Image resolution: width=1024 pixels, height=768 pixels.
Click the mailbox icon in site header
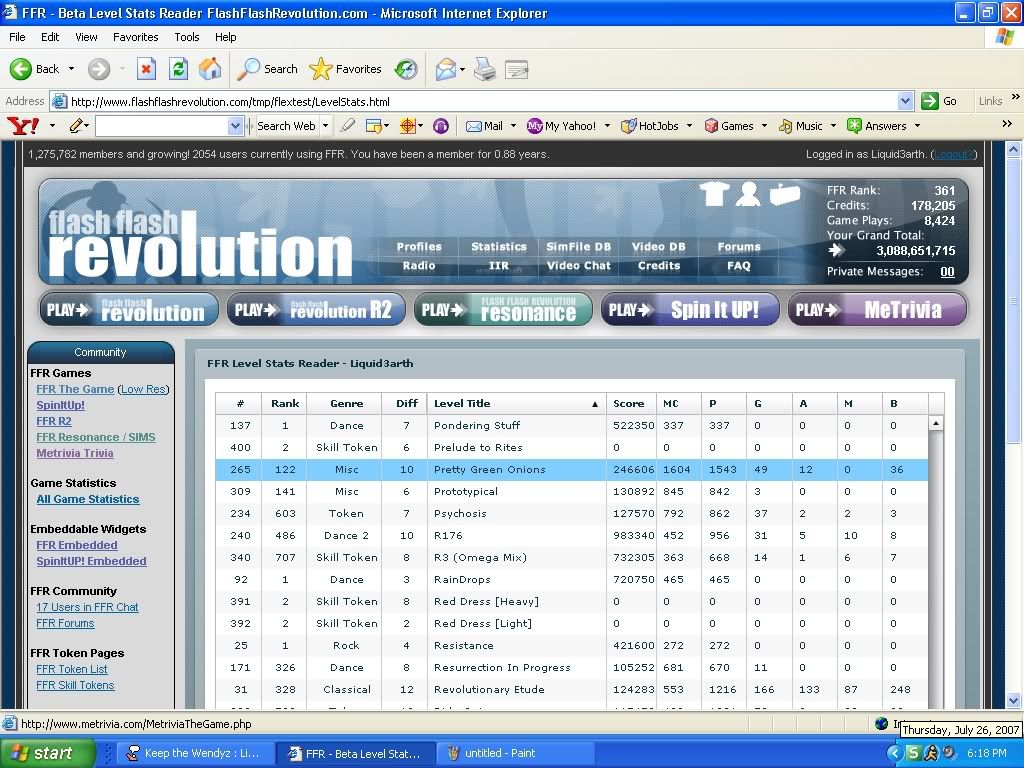tap(784, 193)
